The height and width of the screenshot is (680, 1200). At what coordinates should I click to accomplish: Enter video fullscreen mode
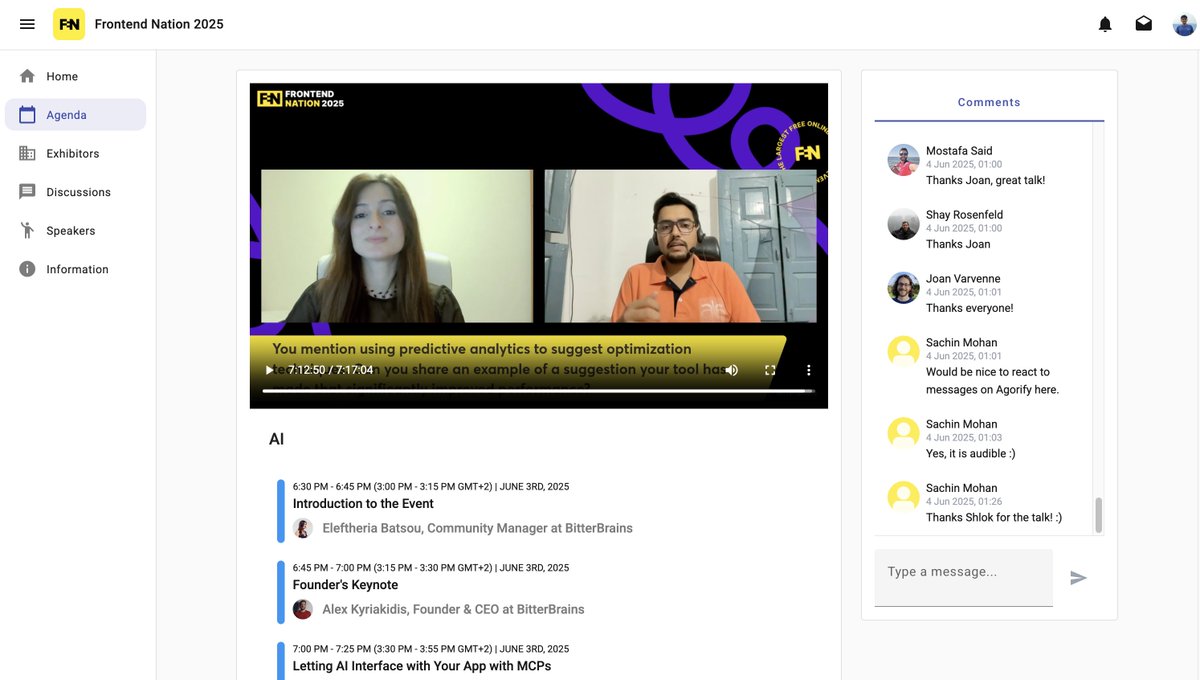770,370
